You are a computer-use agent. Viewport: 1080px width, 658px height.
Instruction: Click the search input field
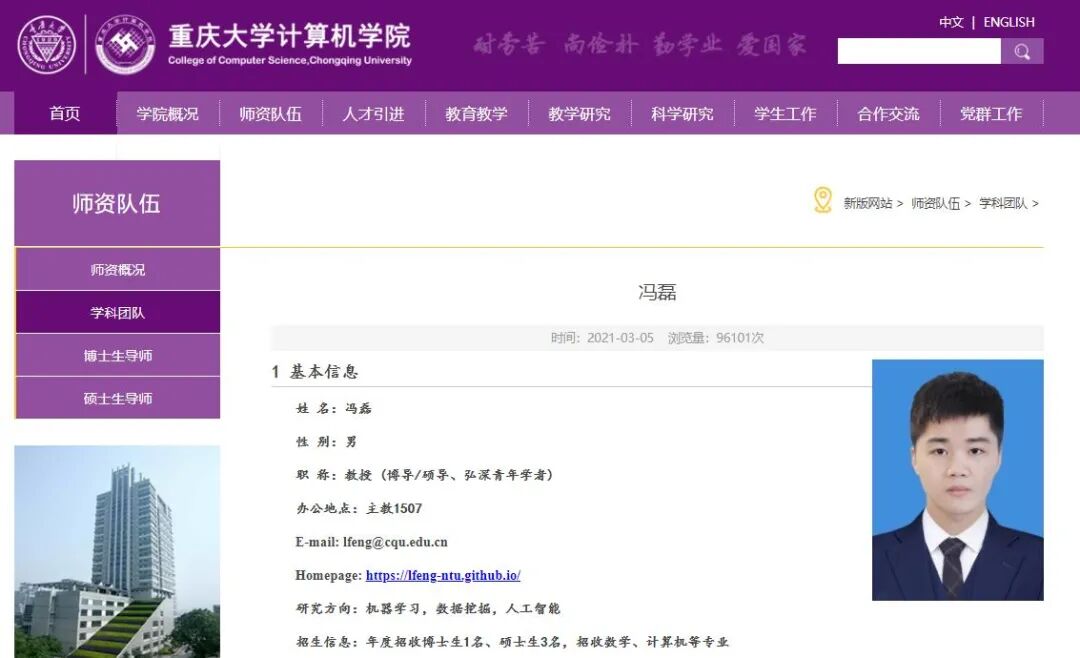click(919, 51)
